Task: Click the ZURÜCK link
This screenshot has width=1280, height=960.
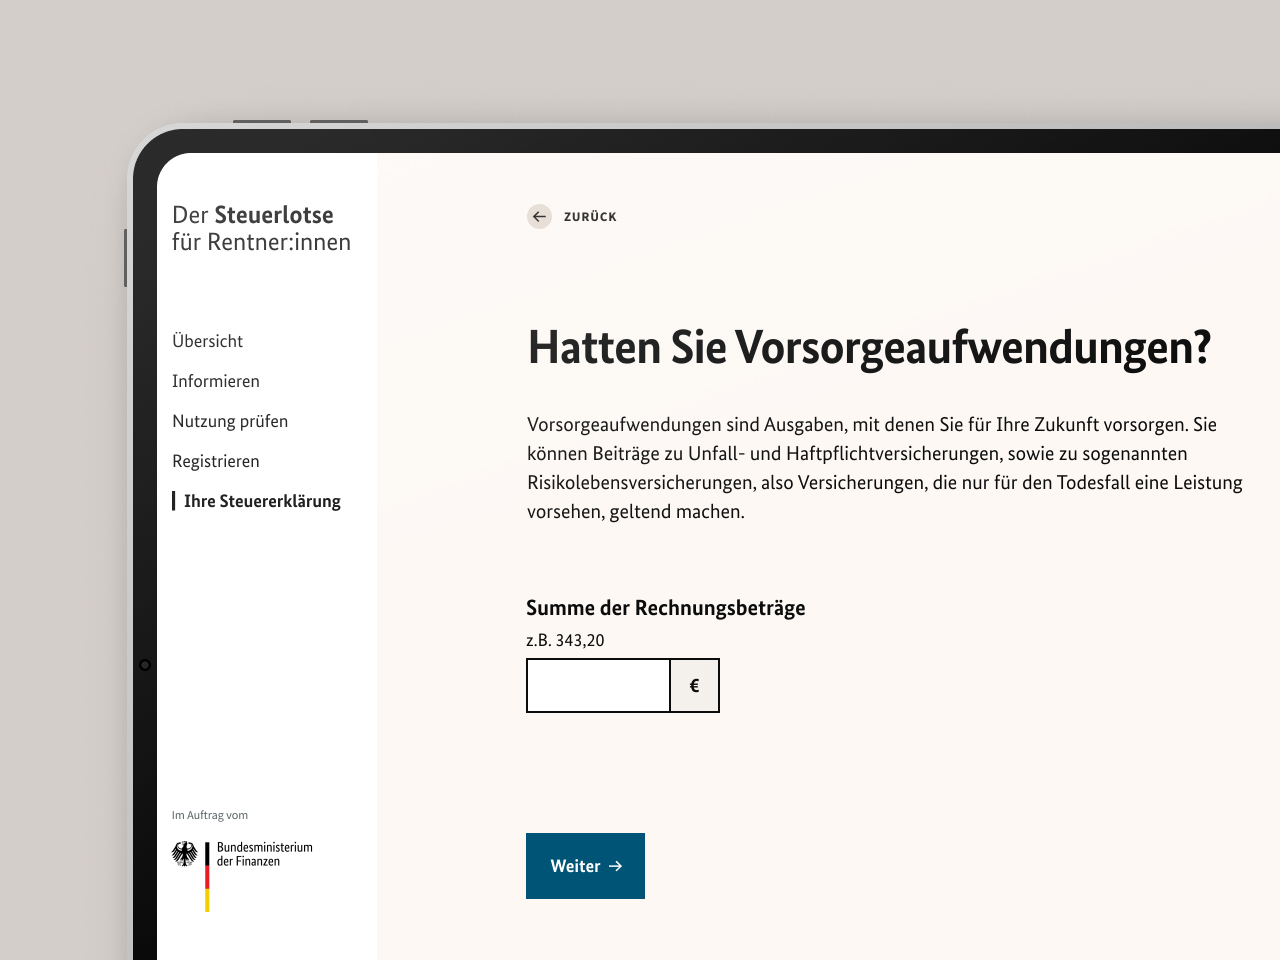Action: [x=590, y=216]
